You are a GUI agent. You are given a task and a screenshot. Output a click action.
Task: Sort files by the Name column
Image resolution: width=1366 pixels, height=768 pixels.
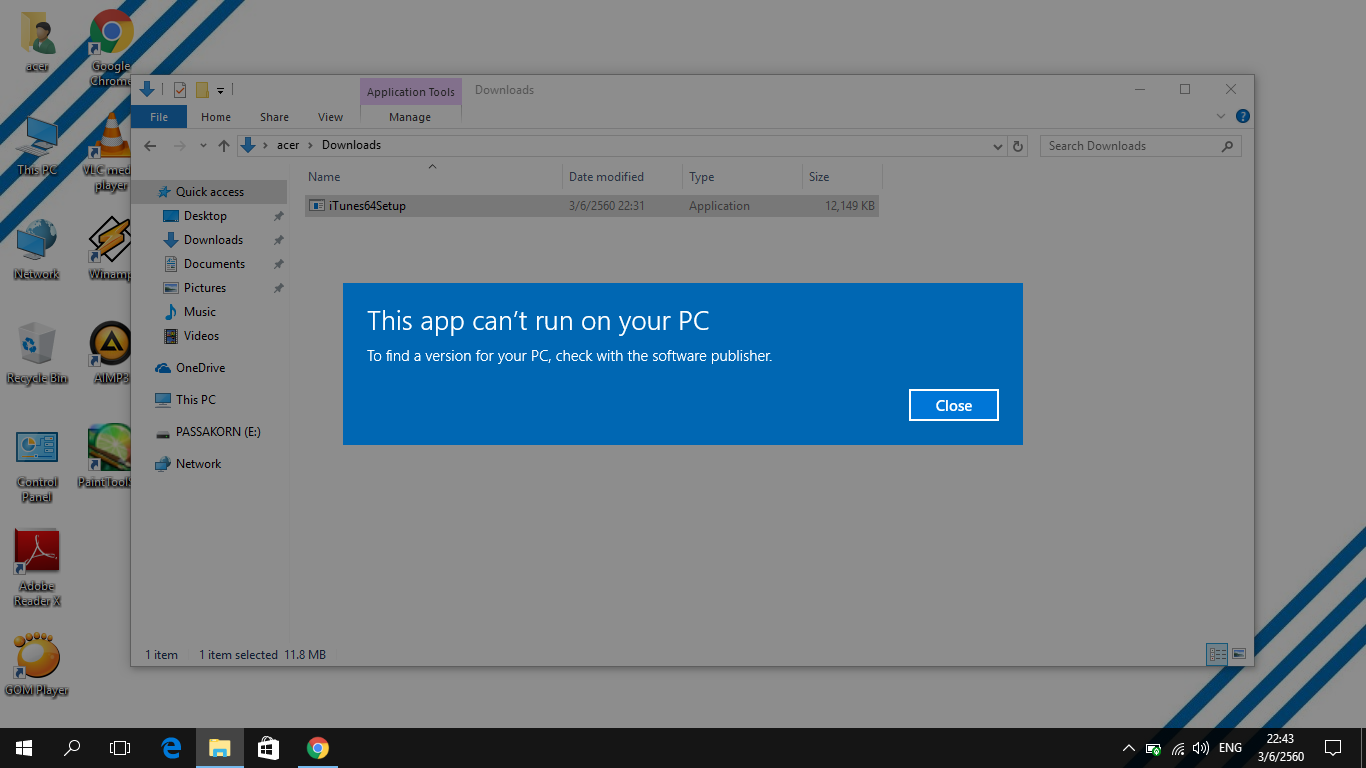(433, 177)
